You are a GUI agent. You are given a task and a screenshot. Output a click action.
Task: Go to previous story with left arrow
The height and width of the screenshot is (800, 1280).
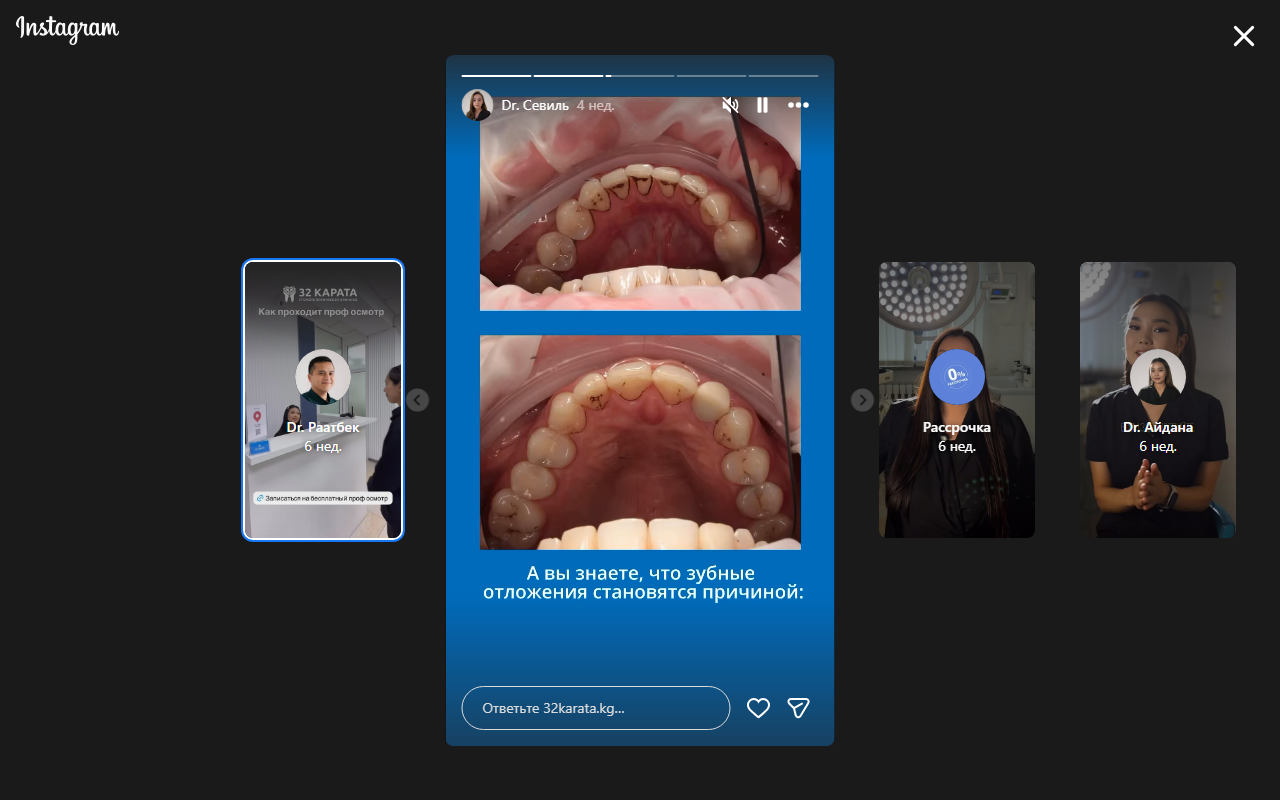click(418, 400)
